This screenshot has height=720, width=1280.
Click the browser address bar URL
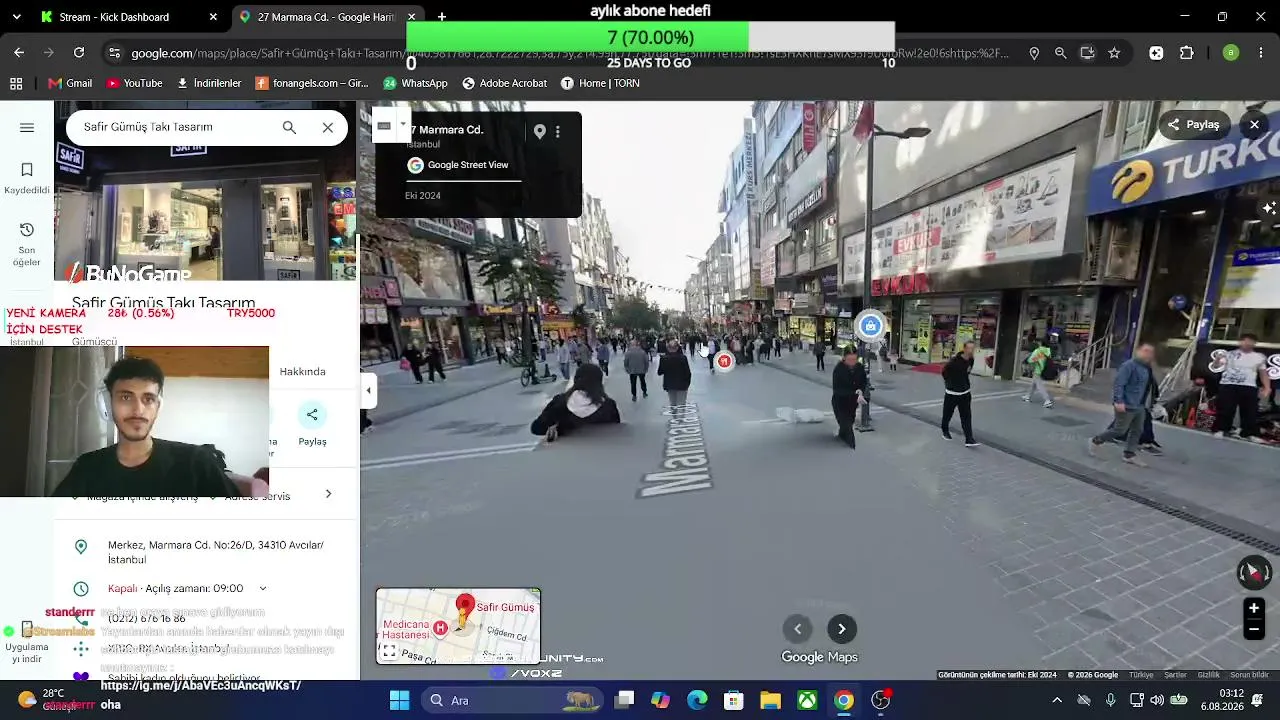tap(570, 53)
